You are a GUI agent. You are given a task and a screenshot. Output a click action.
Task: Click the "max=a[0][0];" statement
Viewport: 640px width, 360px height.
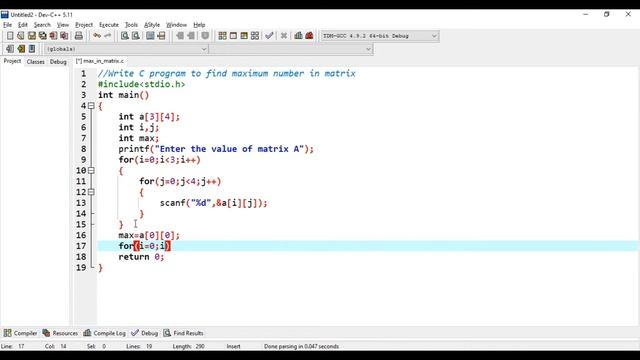pos(149,236)
